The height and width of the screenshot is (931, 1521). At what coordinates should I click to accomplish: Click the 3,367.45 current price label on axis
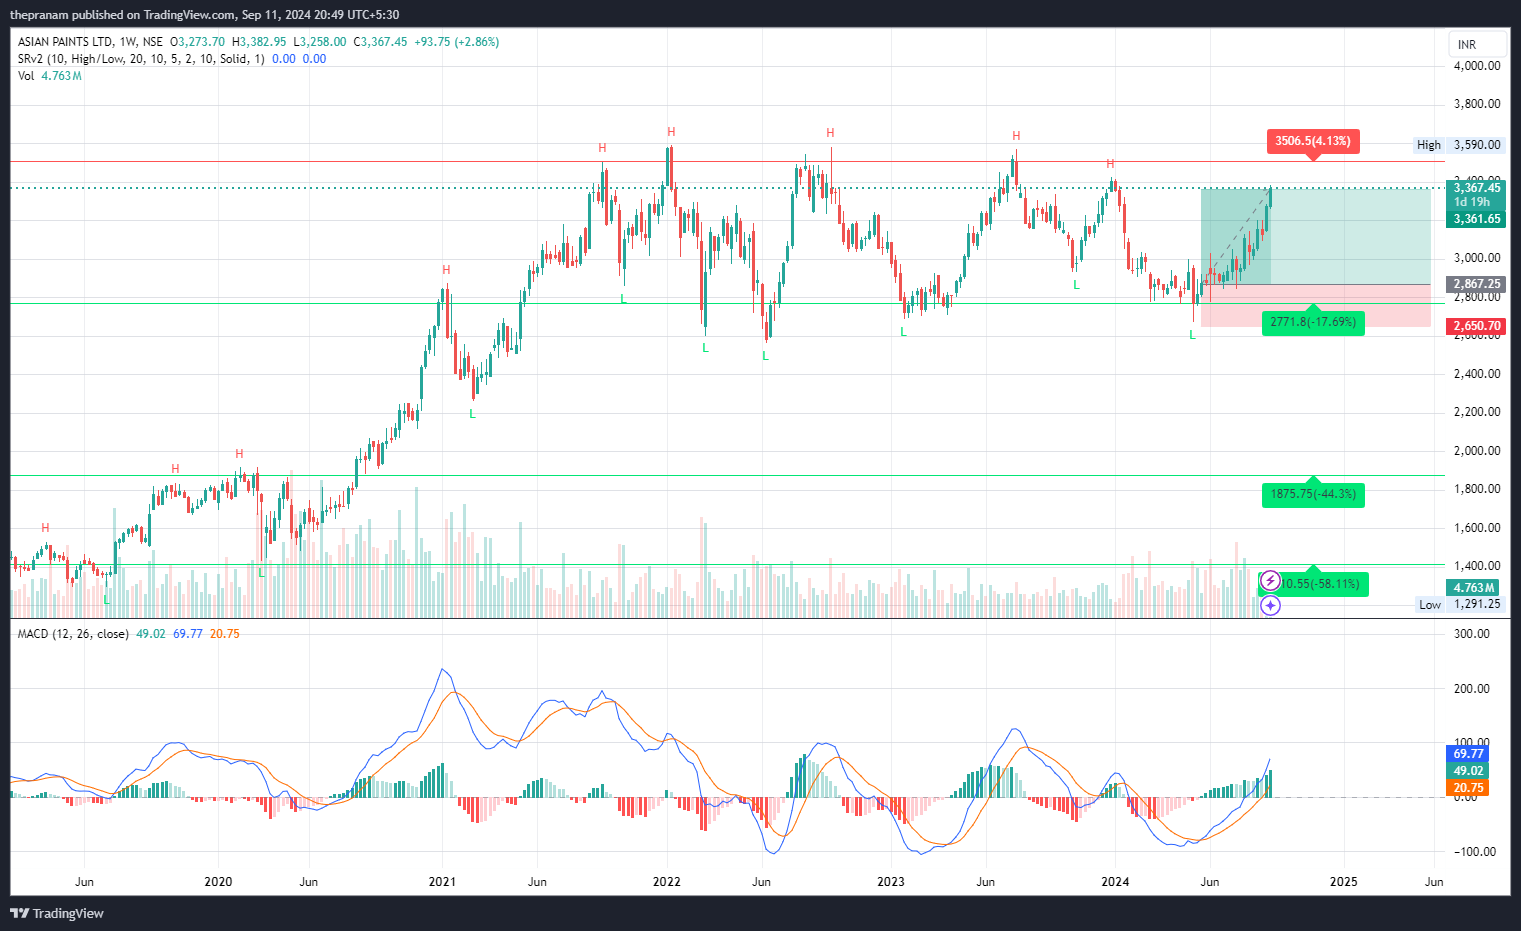(x=1476, y=188)
